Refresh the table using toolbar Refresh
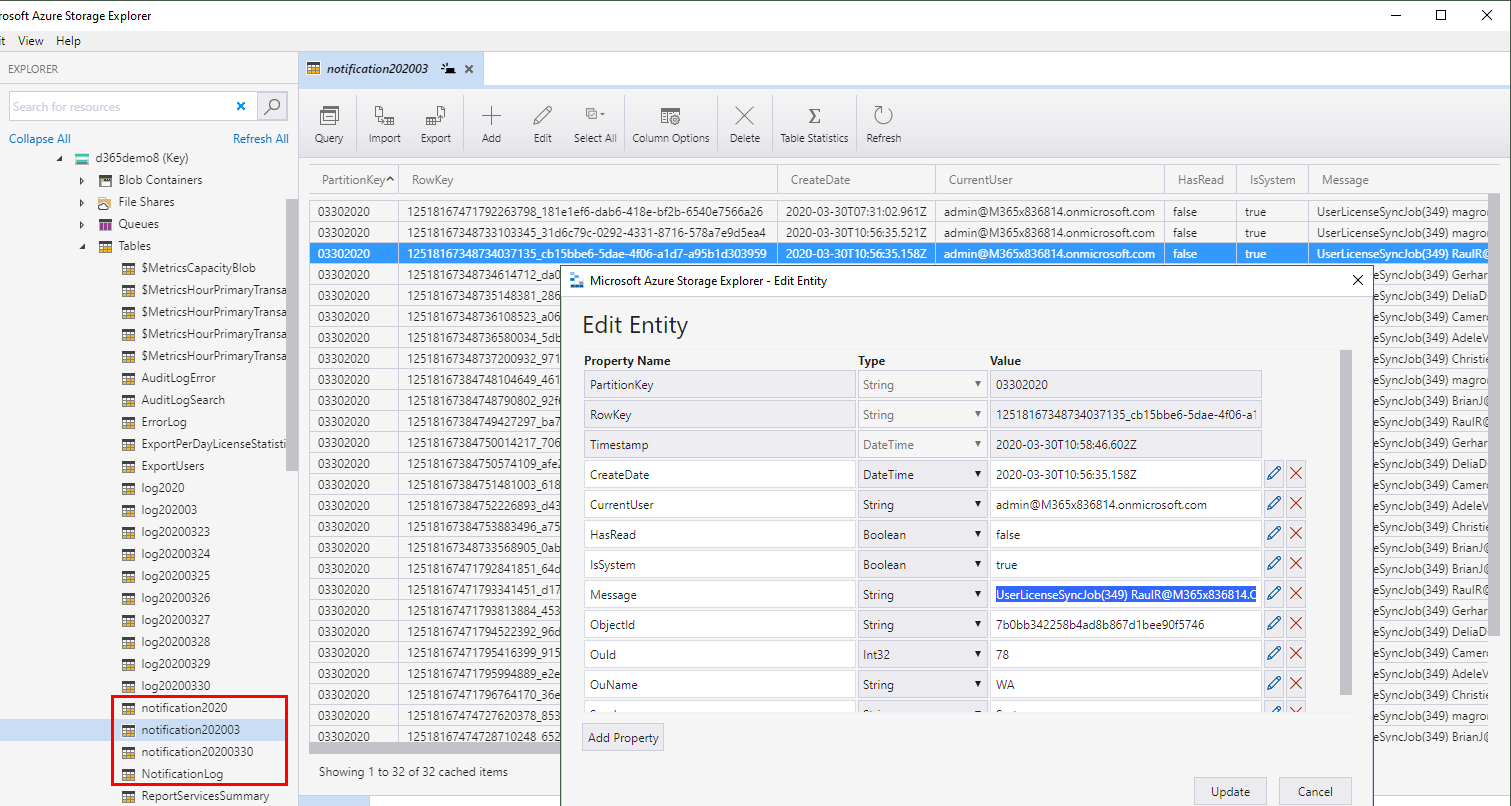This screenshot has width=1511, height=806. 883,124
